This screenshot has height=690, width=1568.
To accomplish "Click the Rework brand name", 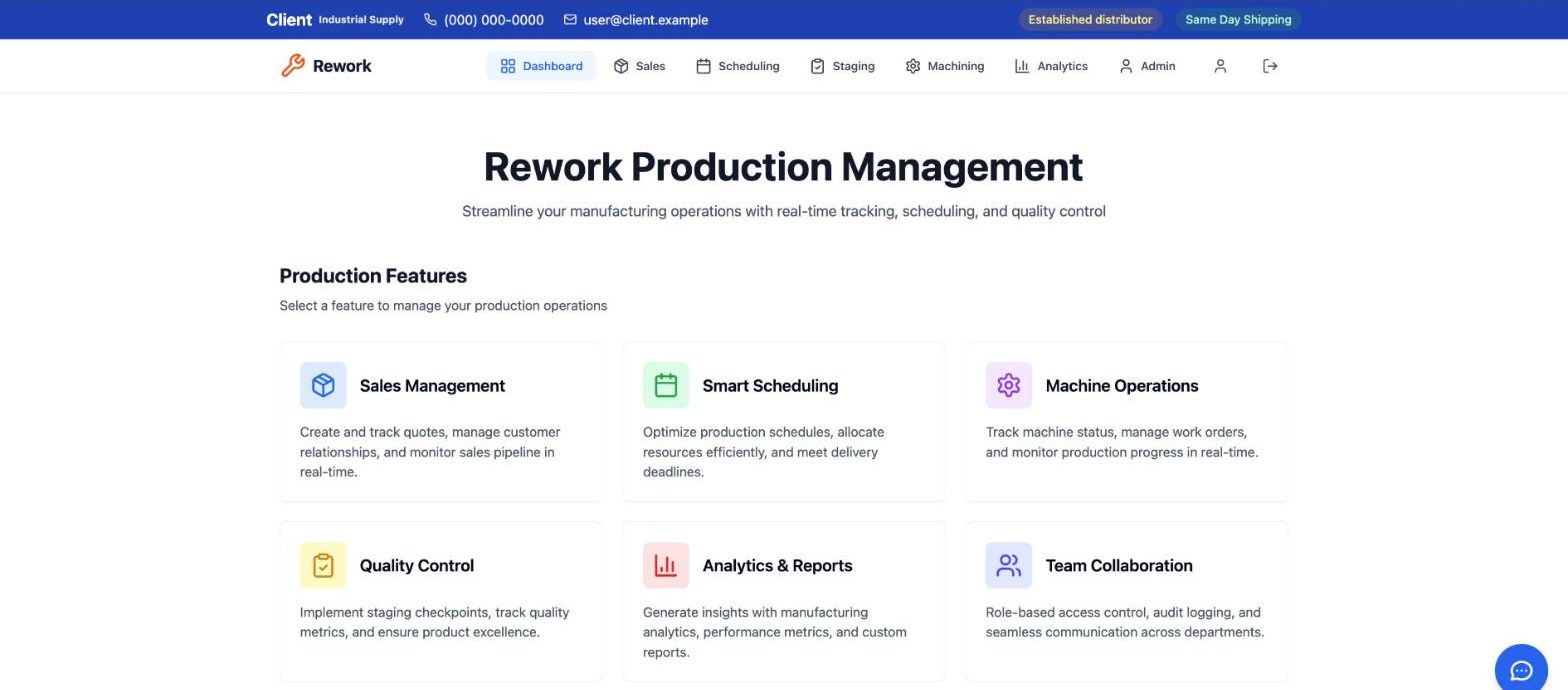I will (x=342, y=66).
